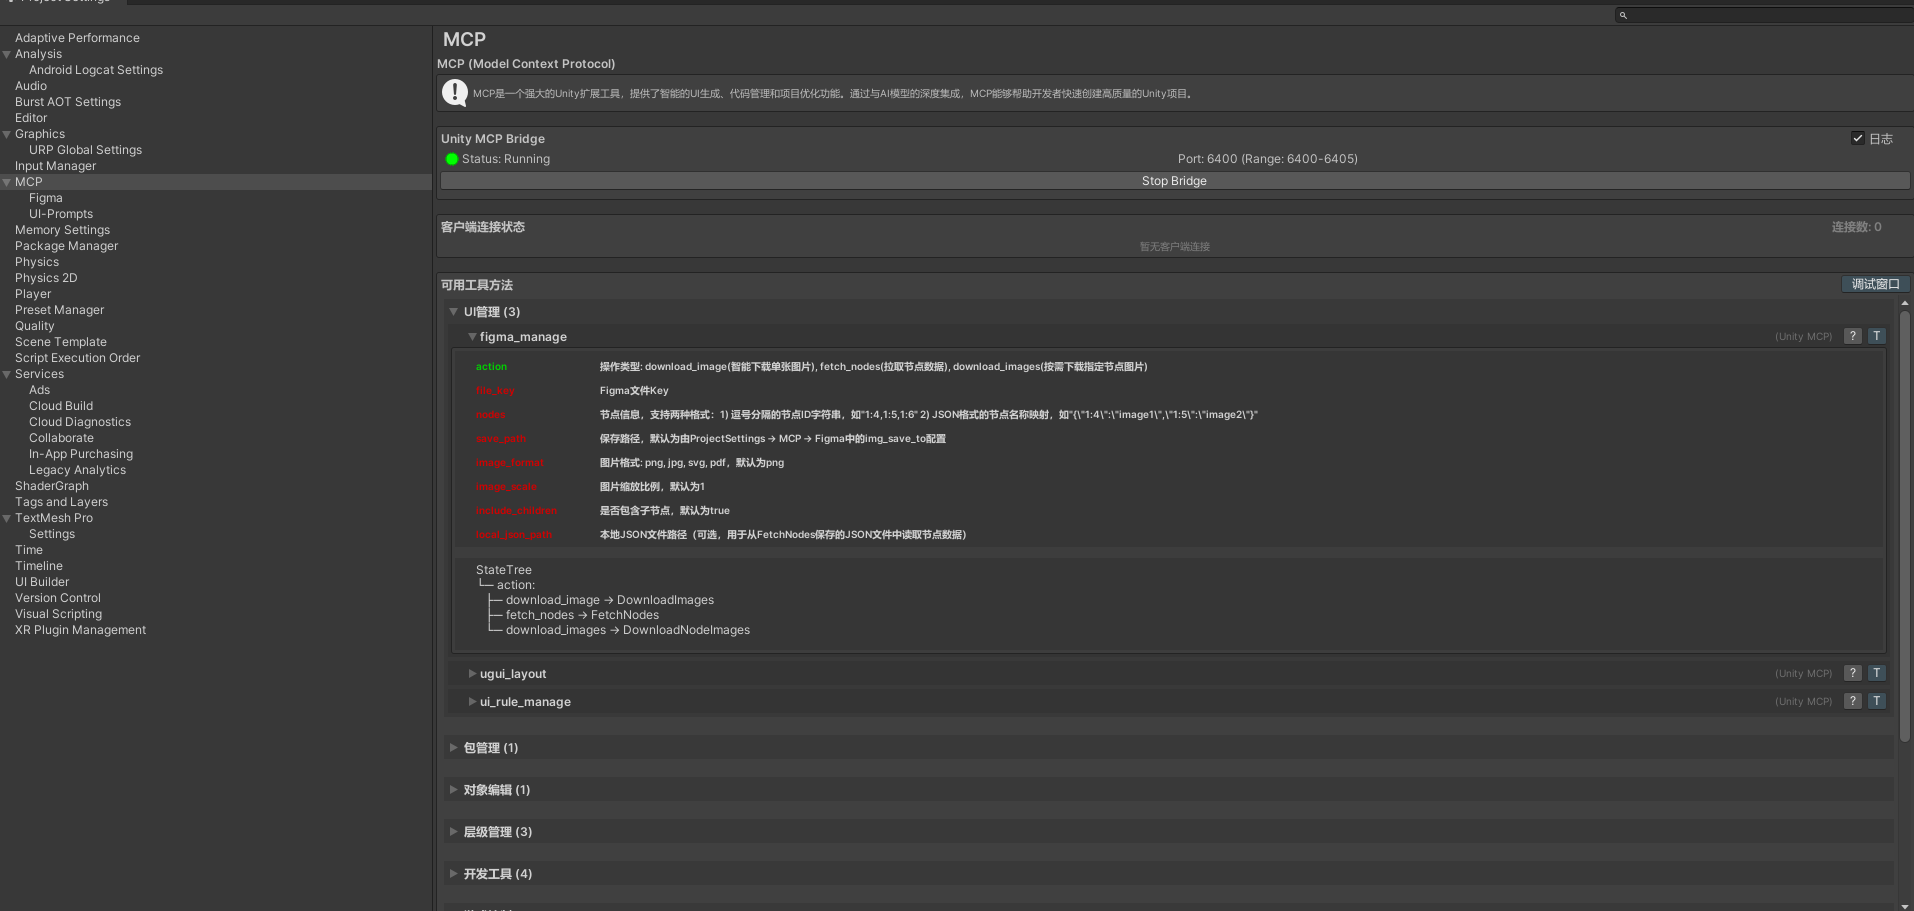
Task: Expand the ugui_layout tool
Action: (472, 674)
